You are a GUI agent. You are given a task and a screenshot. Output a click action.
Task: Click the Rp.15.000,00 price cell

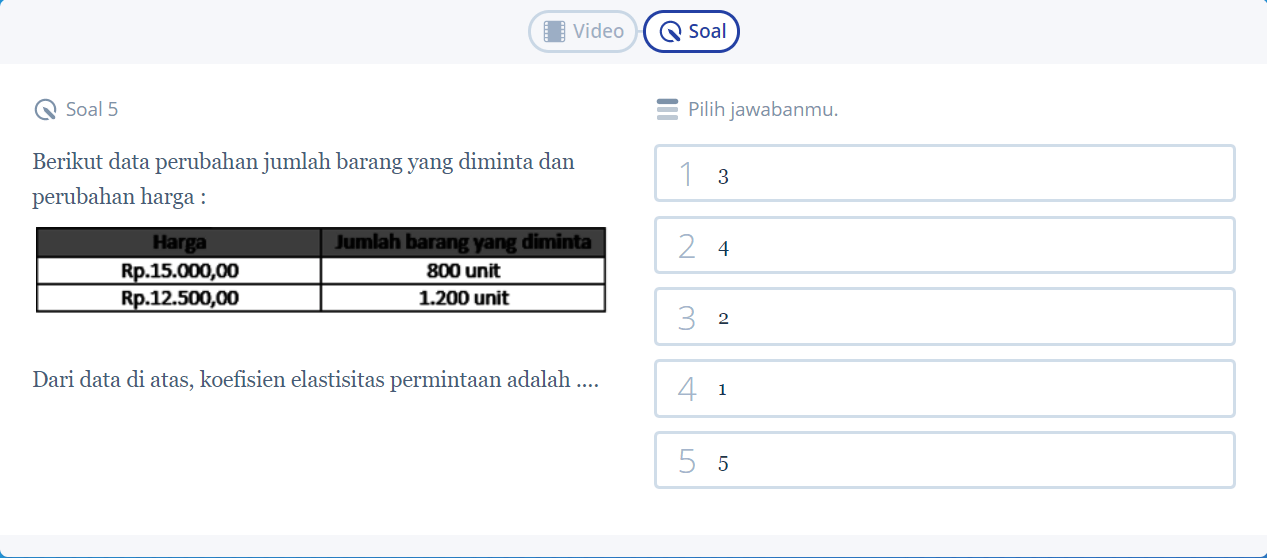(x=179, y=271)
